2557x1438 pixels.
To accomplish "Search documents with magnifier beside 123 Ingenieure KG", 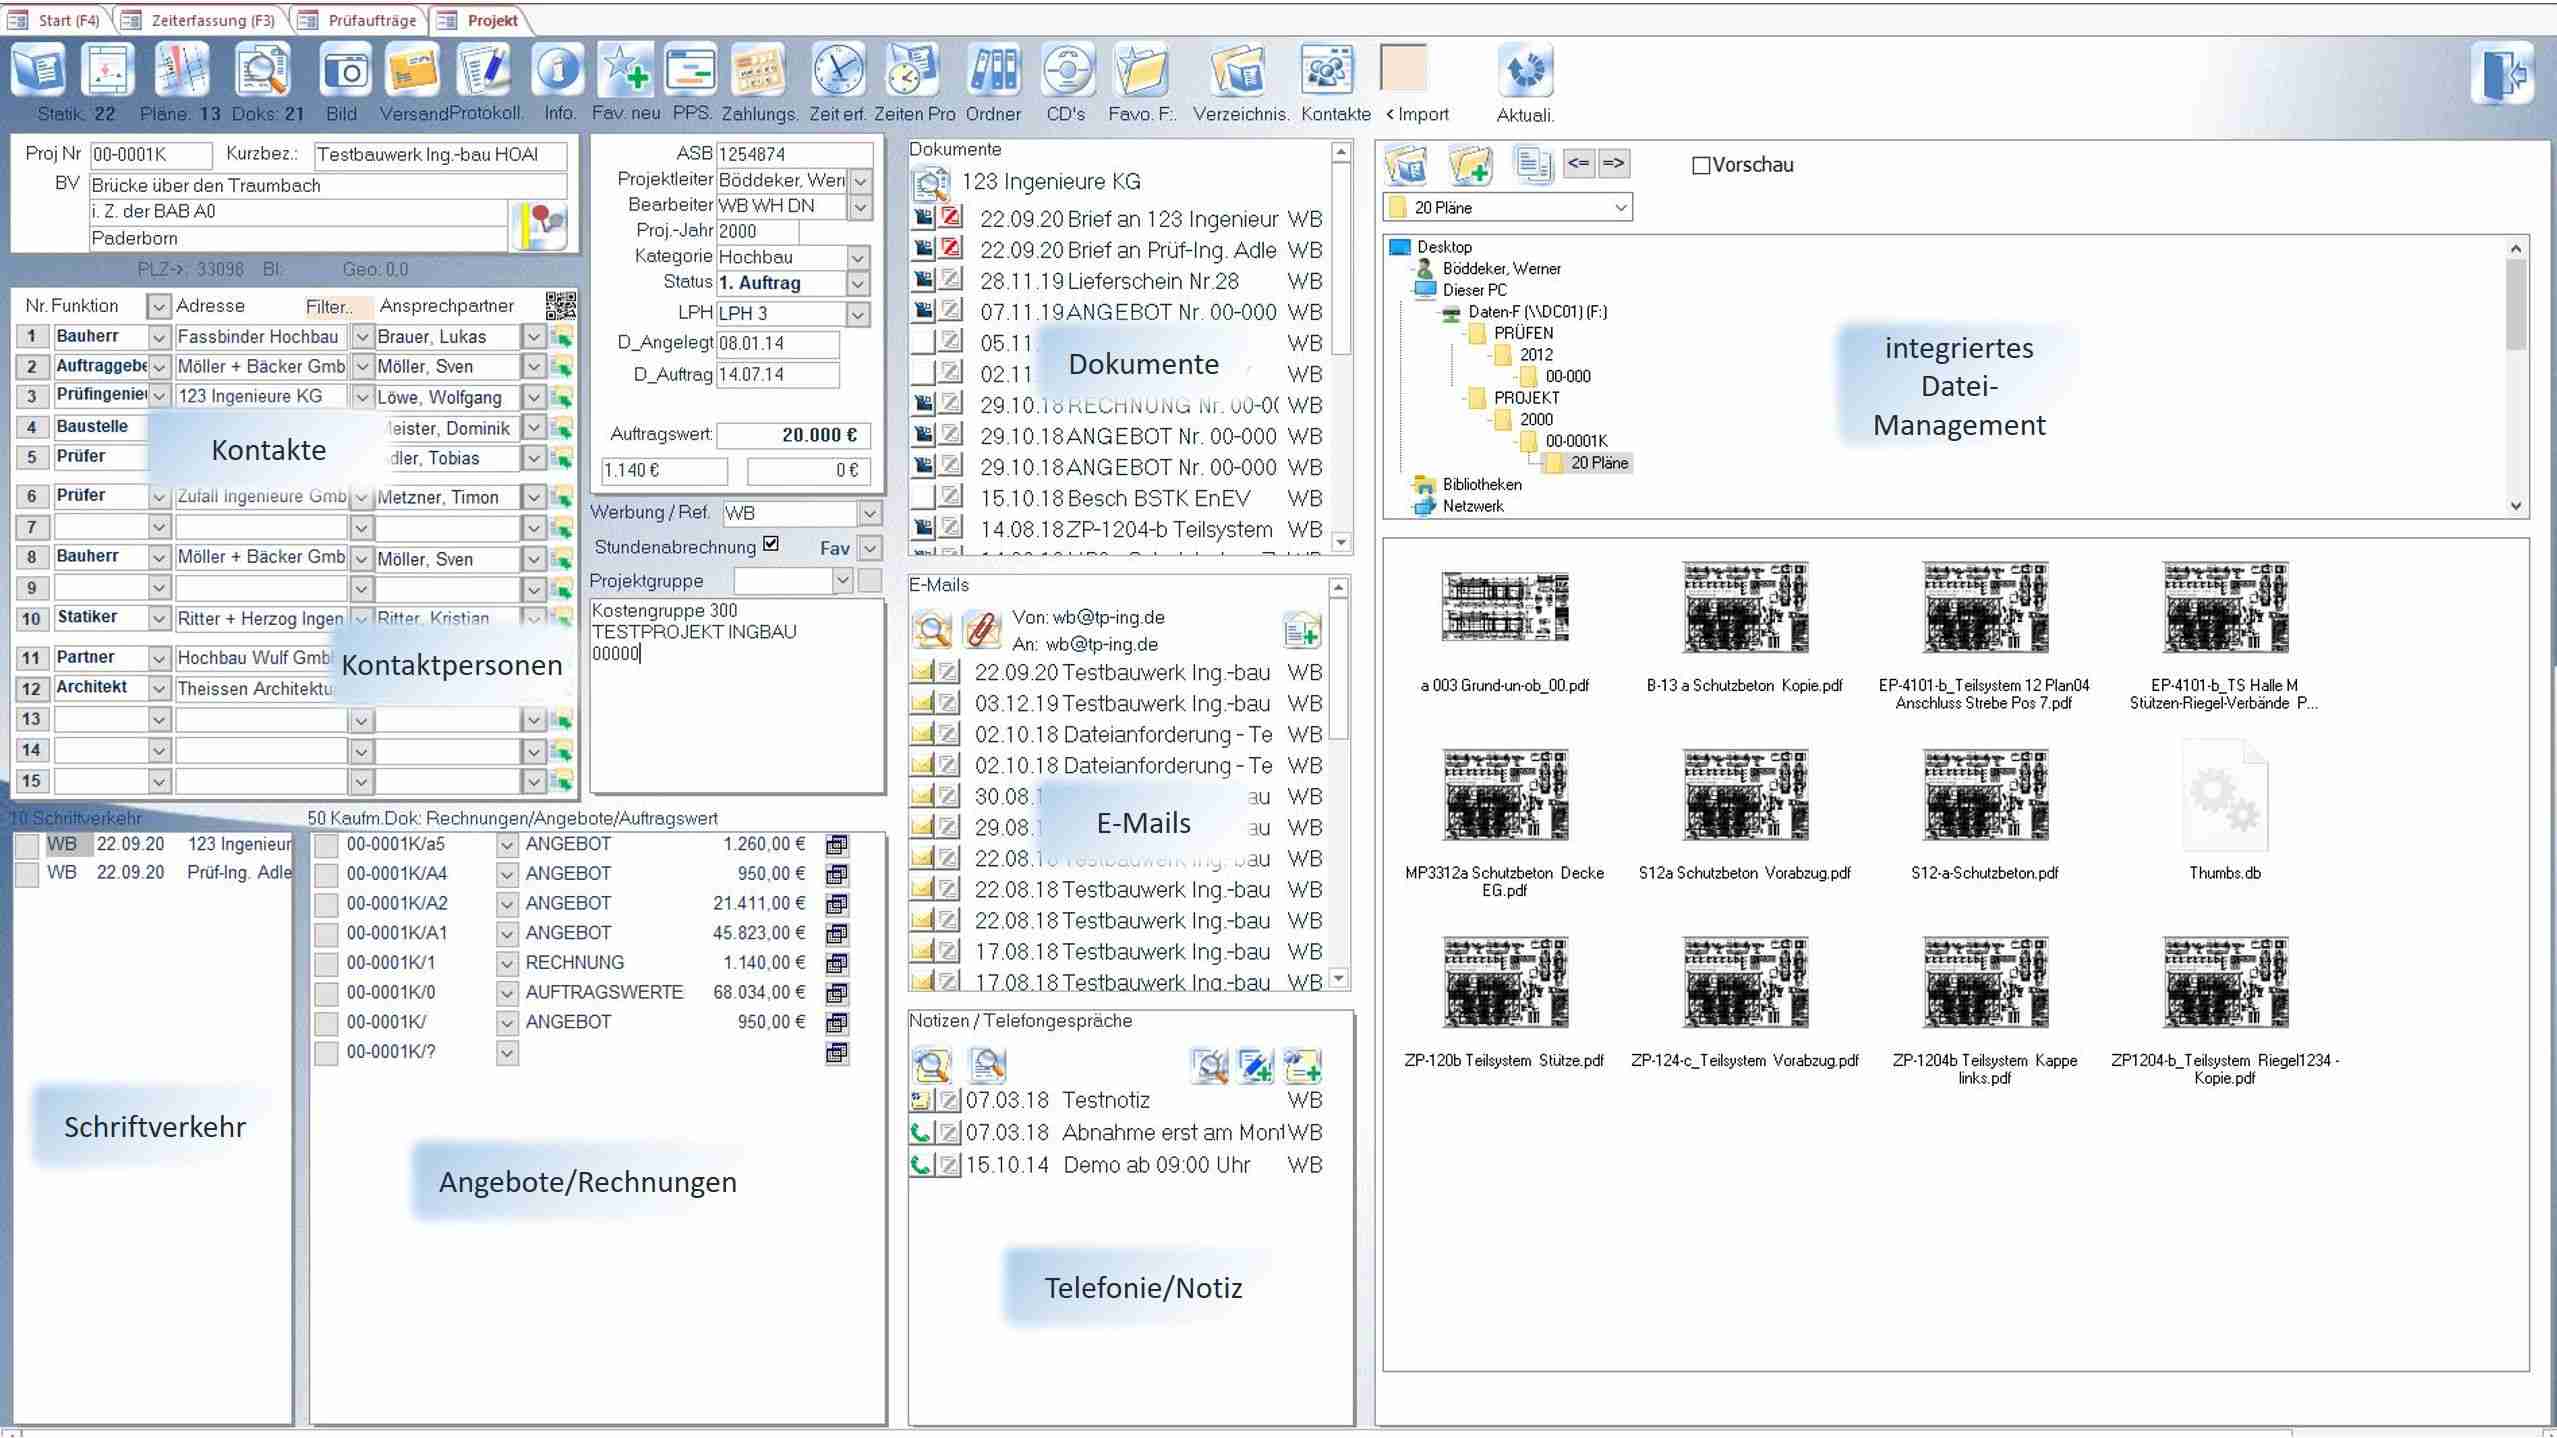I will coord(931,183).
